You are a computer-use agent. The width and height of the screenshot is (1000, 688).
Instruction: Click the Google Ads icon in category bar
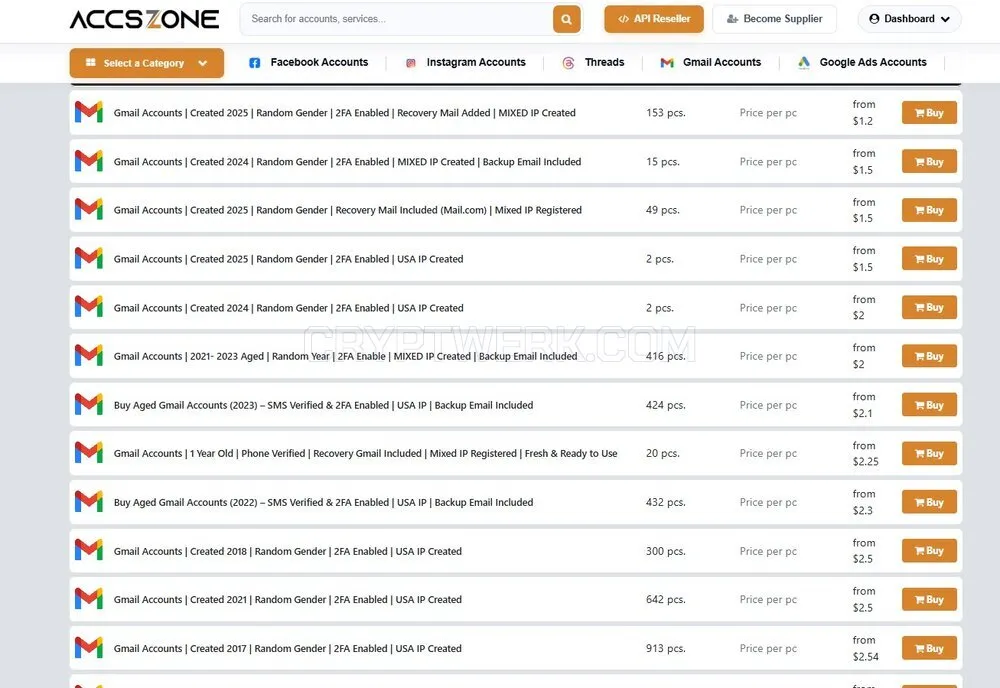804,62
